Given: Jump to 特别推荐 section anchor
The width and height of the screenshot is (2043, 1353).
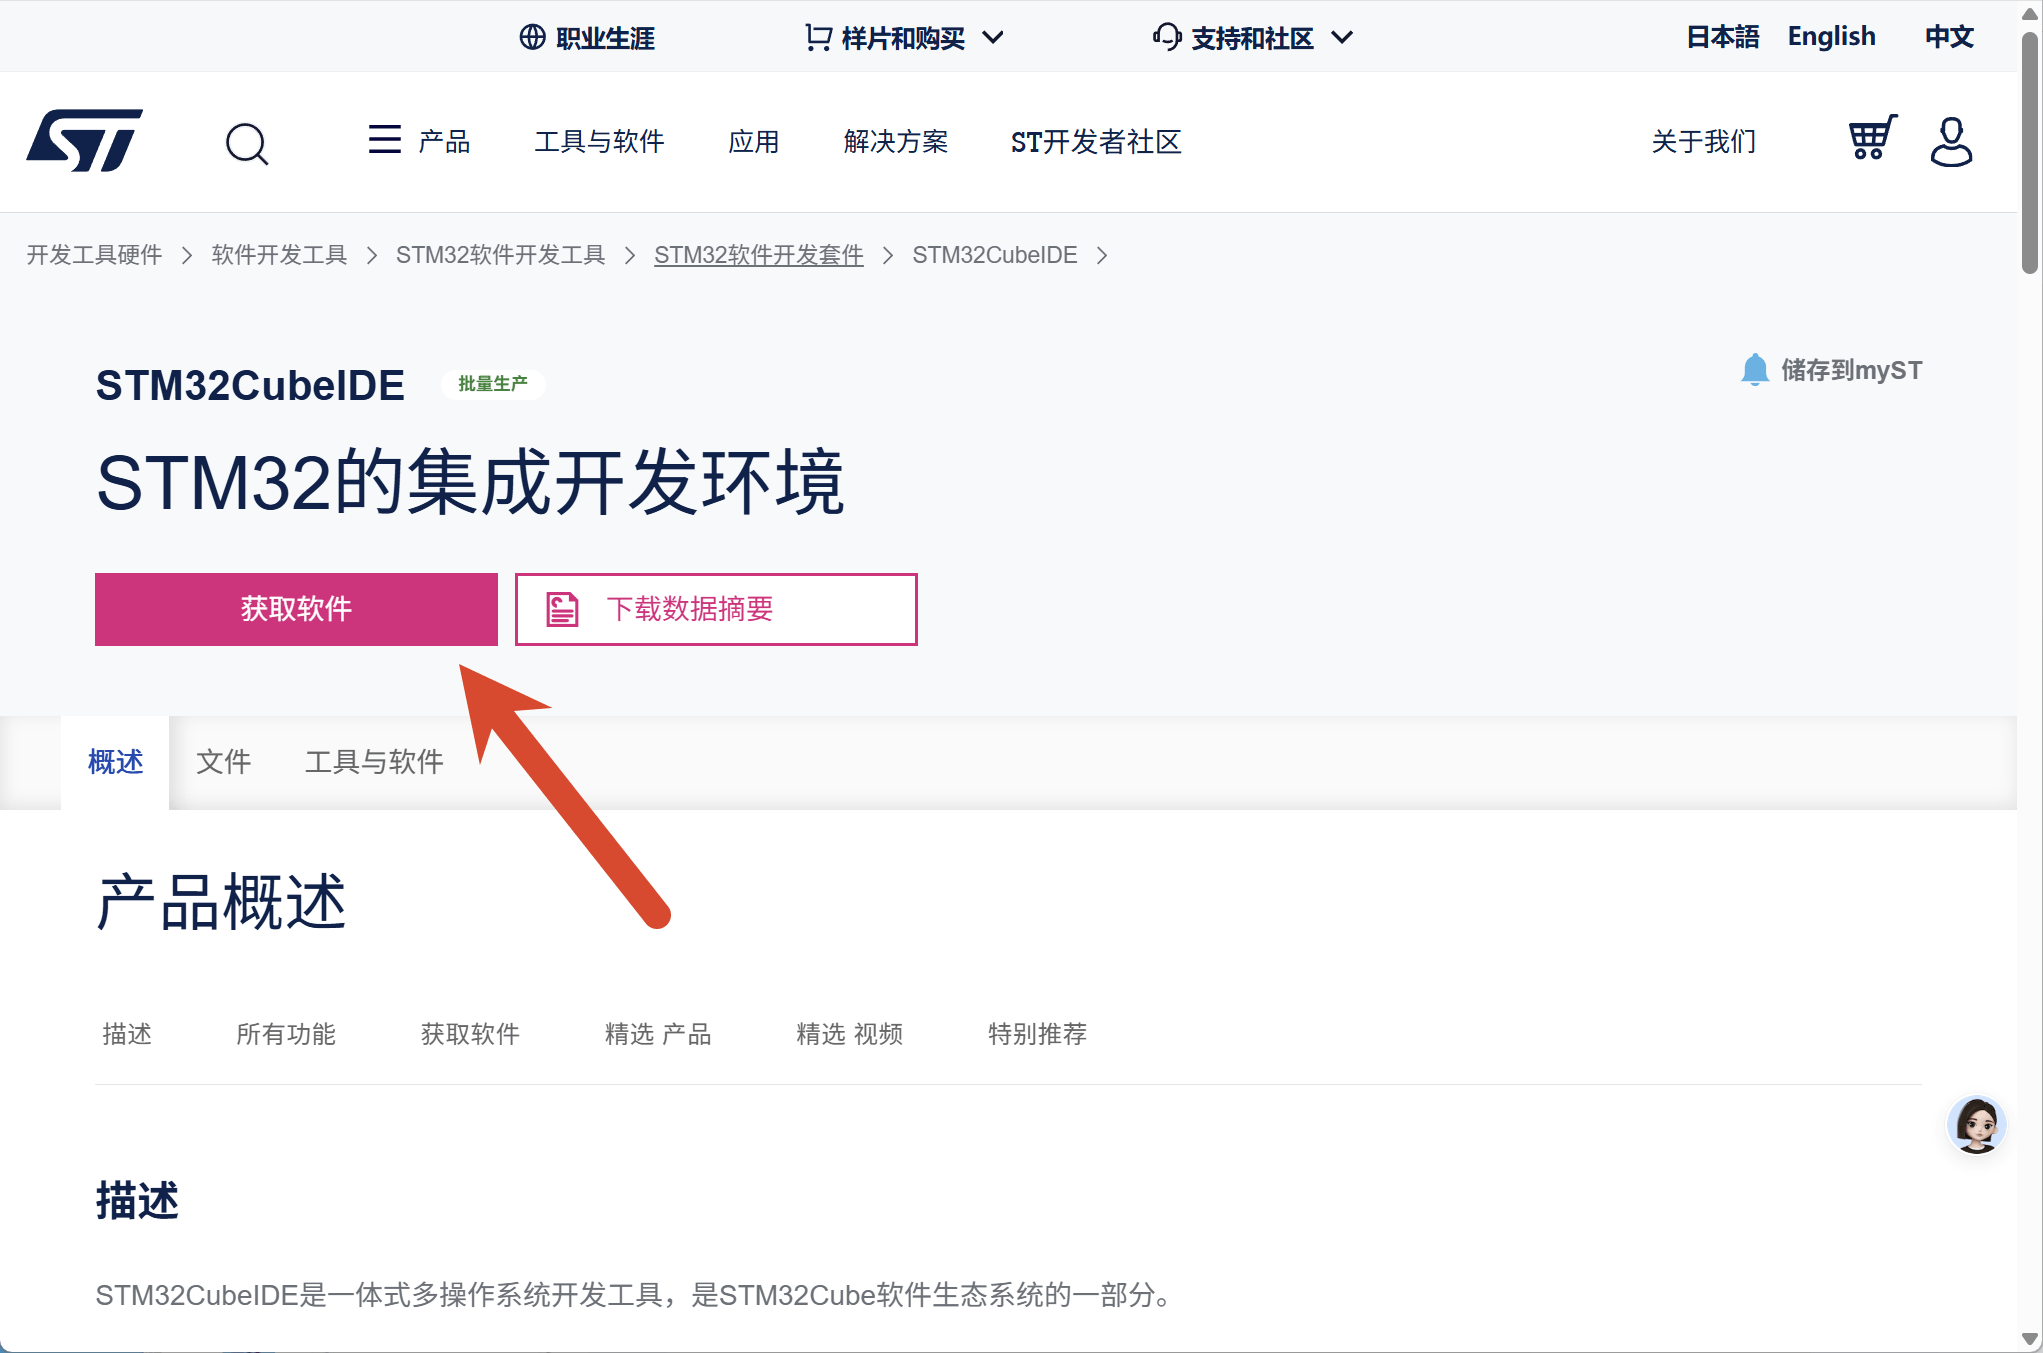Looking at the screenshot, I should coord(1037,1034).
